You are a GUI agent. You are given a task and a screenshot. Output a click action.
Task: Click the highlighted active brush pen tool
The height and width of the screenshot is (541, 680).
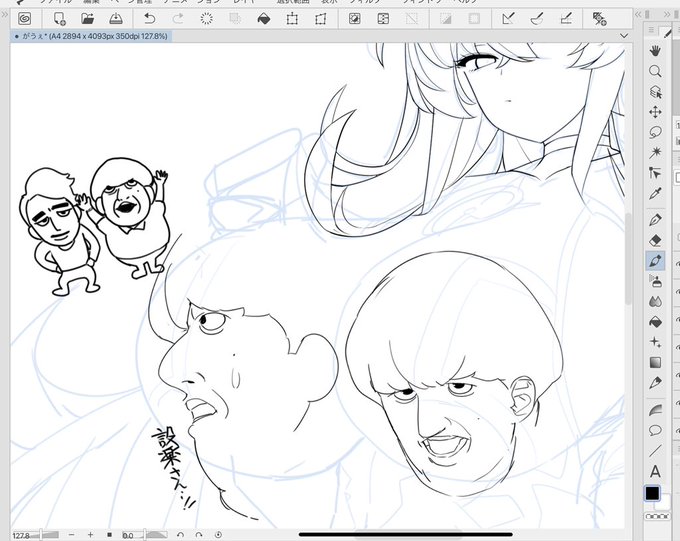655,261
